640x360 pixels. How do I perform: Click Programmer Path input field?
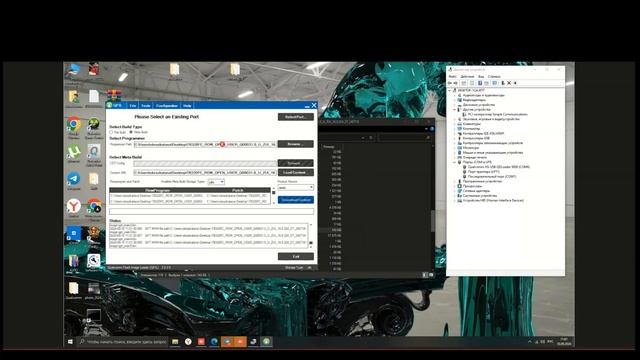205,144
